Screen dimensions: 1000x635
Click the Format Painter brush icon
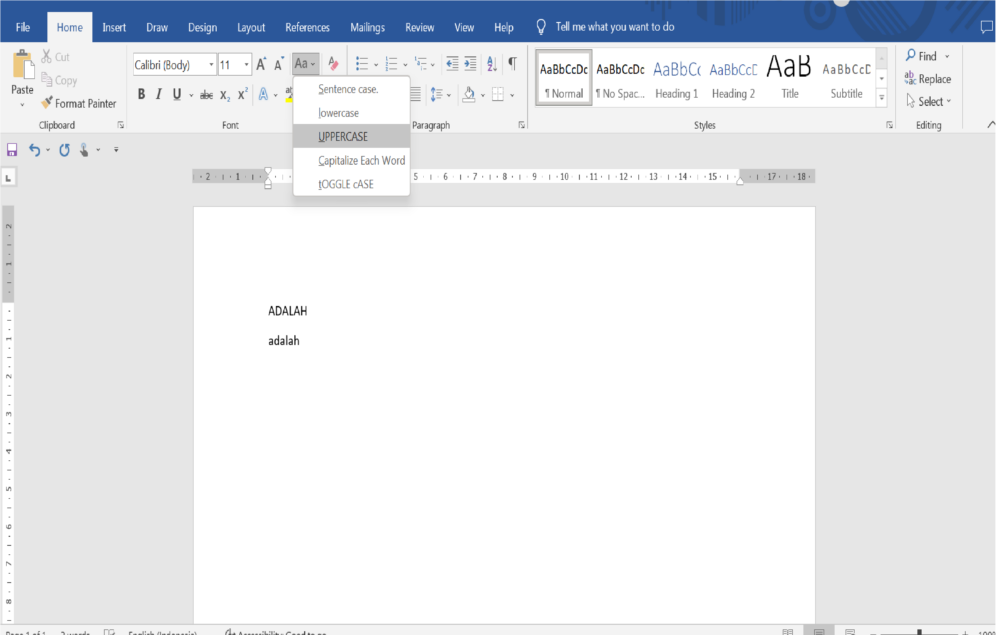(46, 103)
